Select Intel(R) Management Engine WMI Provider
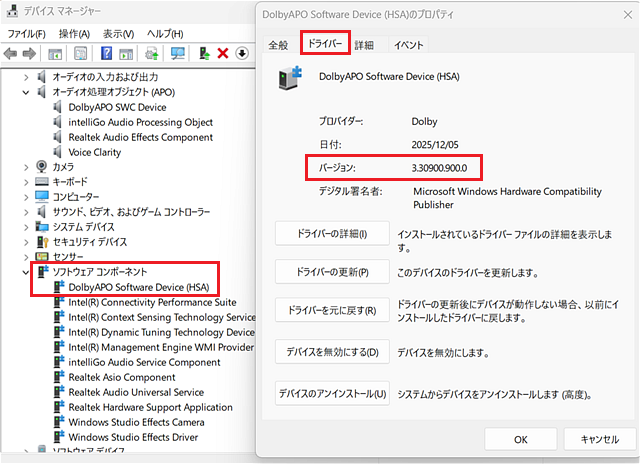The image size is (640, 464). [x=161, y=347]
